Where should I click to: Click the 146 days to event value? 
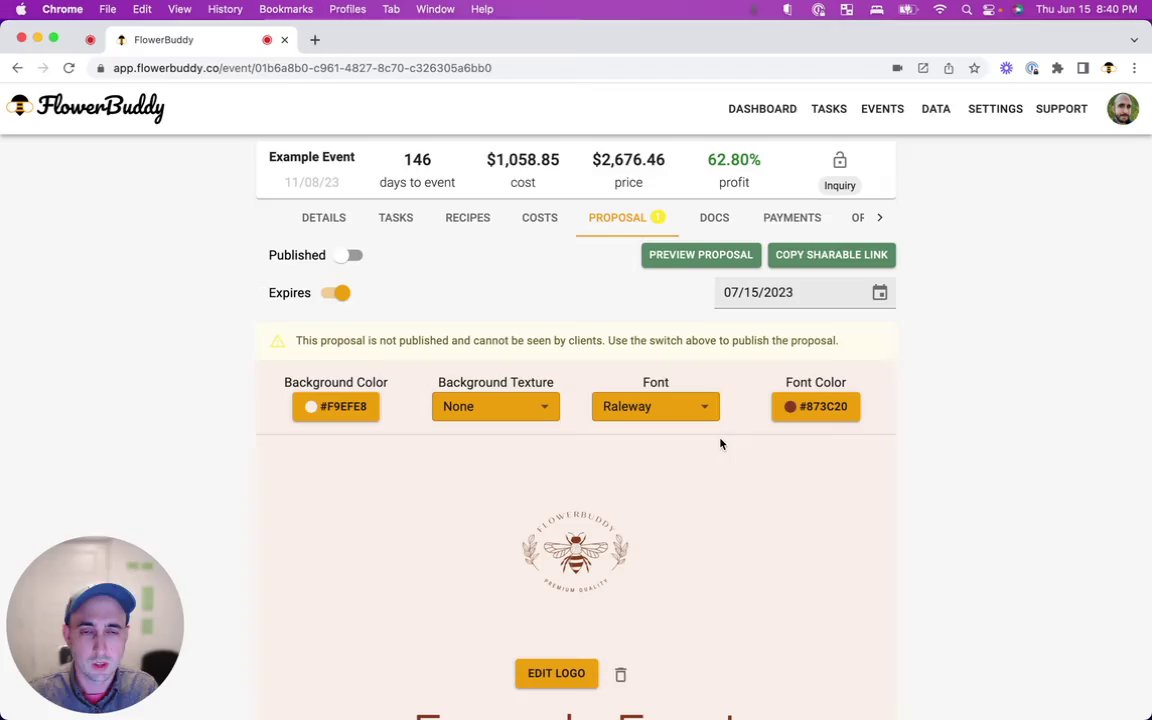click(x=417, y=159)
